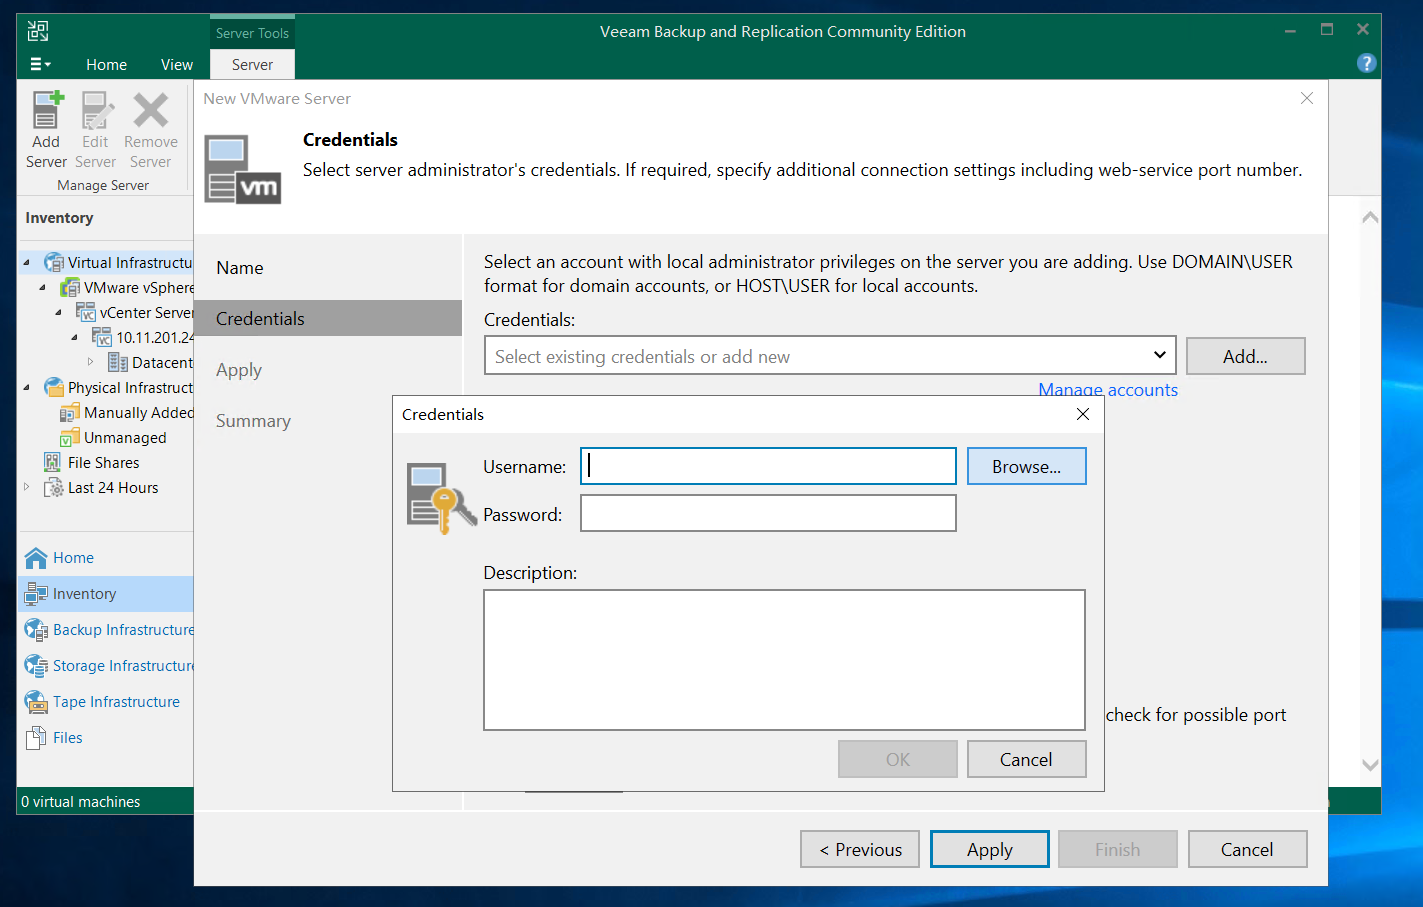Close the Credentials dialog with X
The image size is (1423, 907).
1082,414
